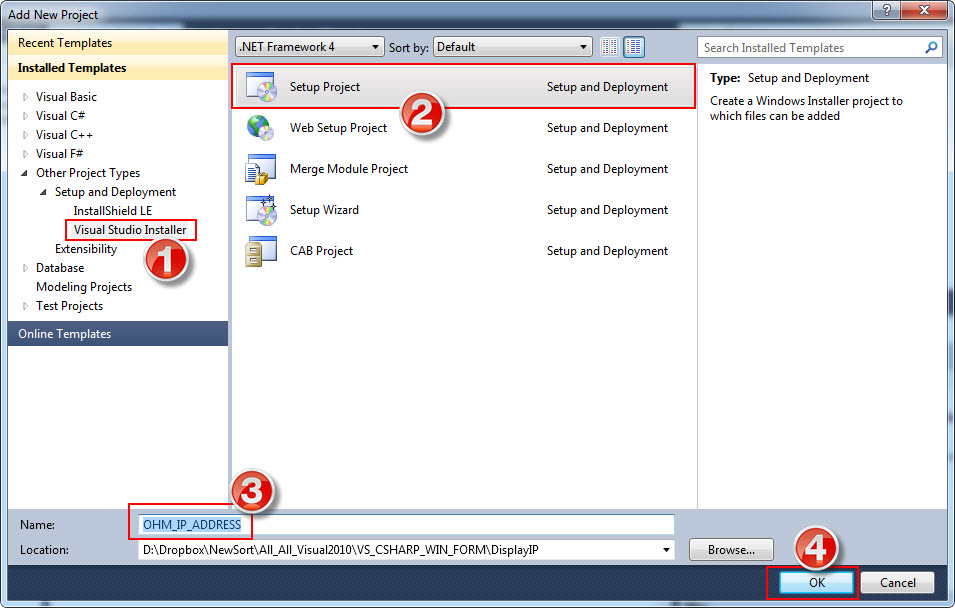Collapse the Setup and Deployment node
The width and height of the screenshot is (955, 608).
(43, 192)
